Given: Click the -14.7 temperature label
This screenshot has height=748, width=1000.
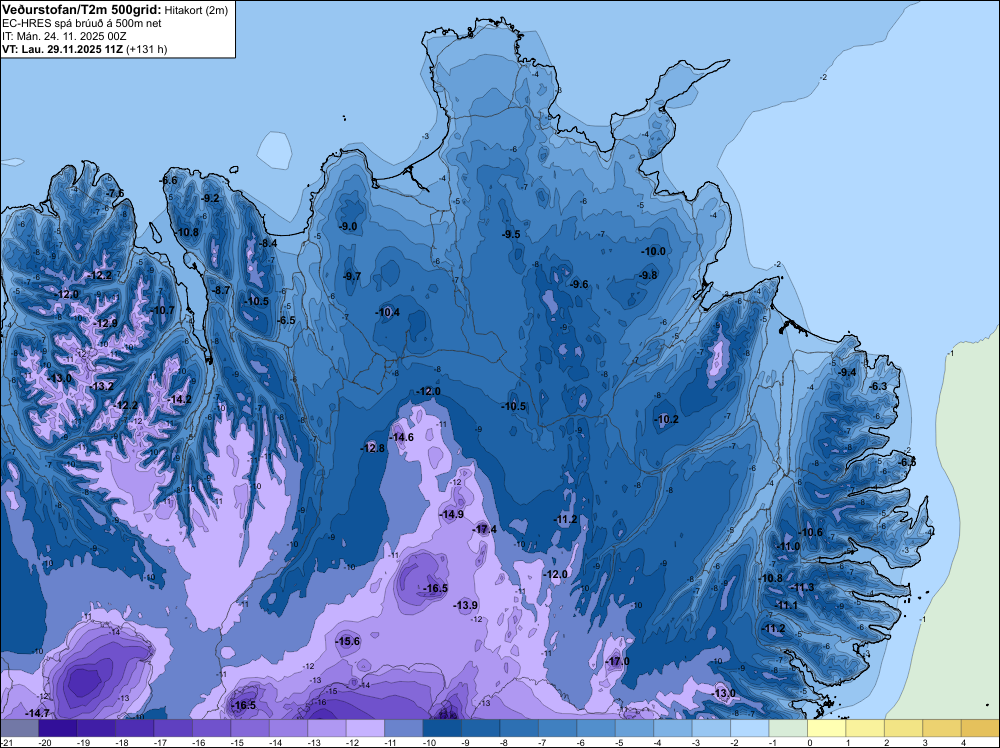Looking at the screenshot, I should pyautogui.click(x=37, y=713).
